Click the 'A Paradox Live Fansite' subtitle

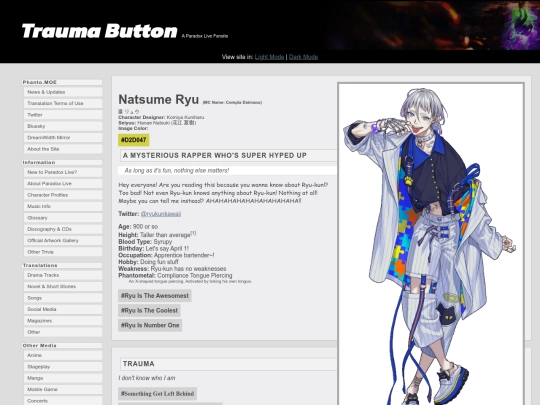click(x=205, y=36)
